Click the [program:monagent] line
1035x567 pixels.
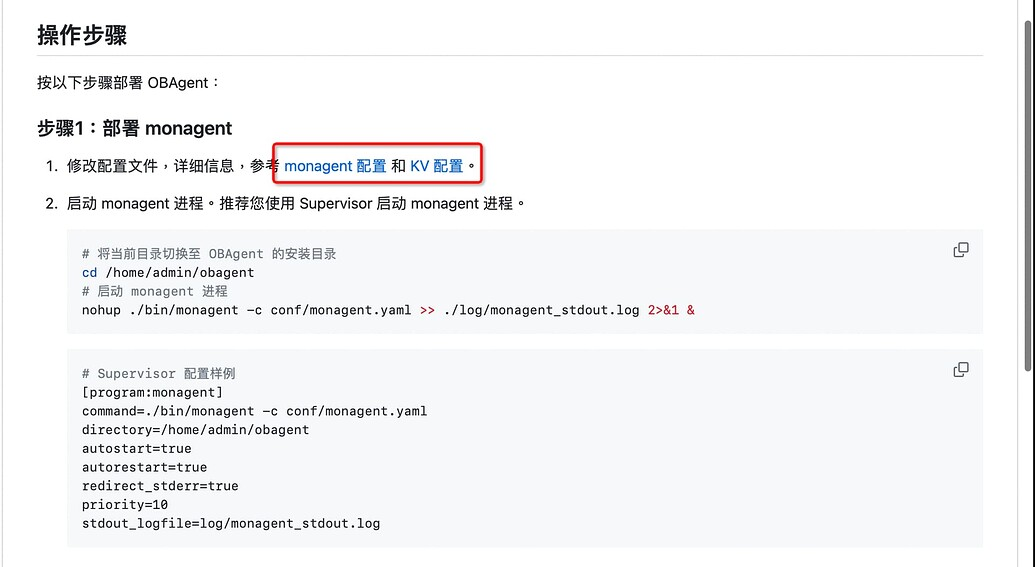pos(152,393)
